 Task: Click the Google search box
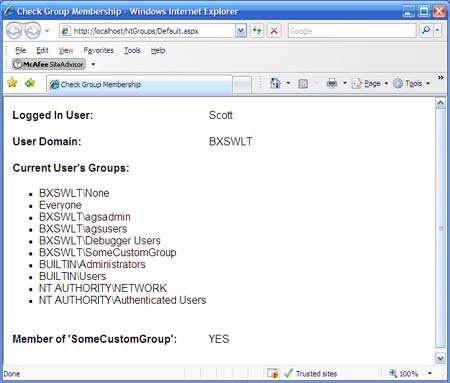coord(352,31)
